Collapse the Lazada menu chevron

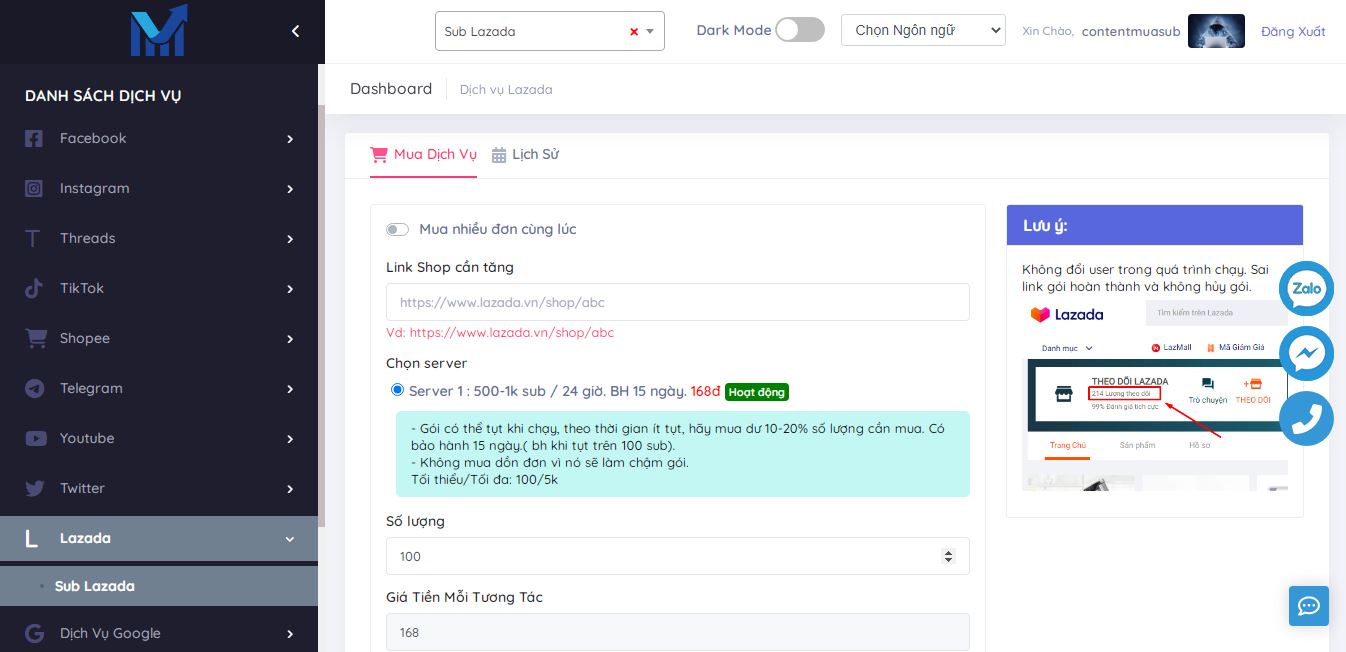[290, 539]
